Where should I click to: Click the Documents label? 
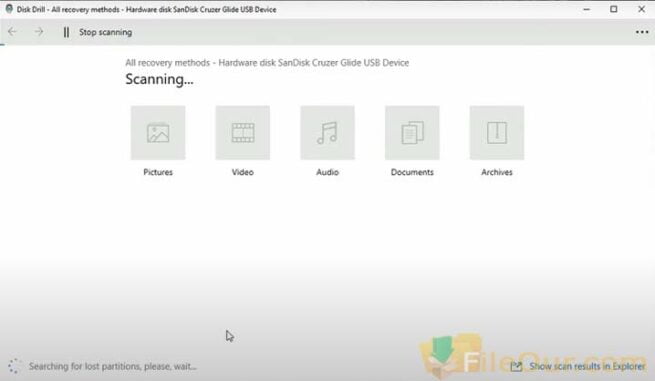(x=412, y=172)
